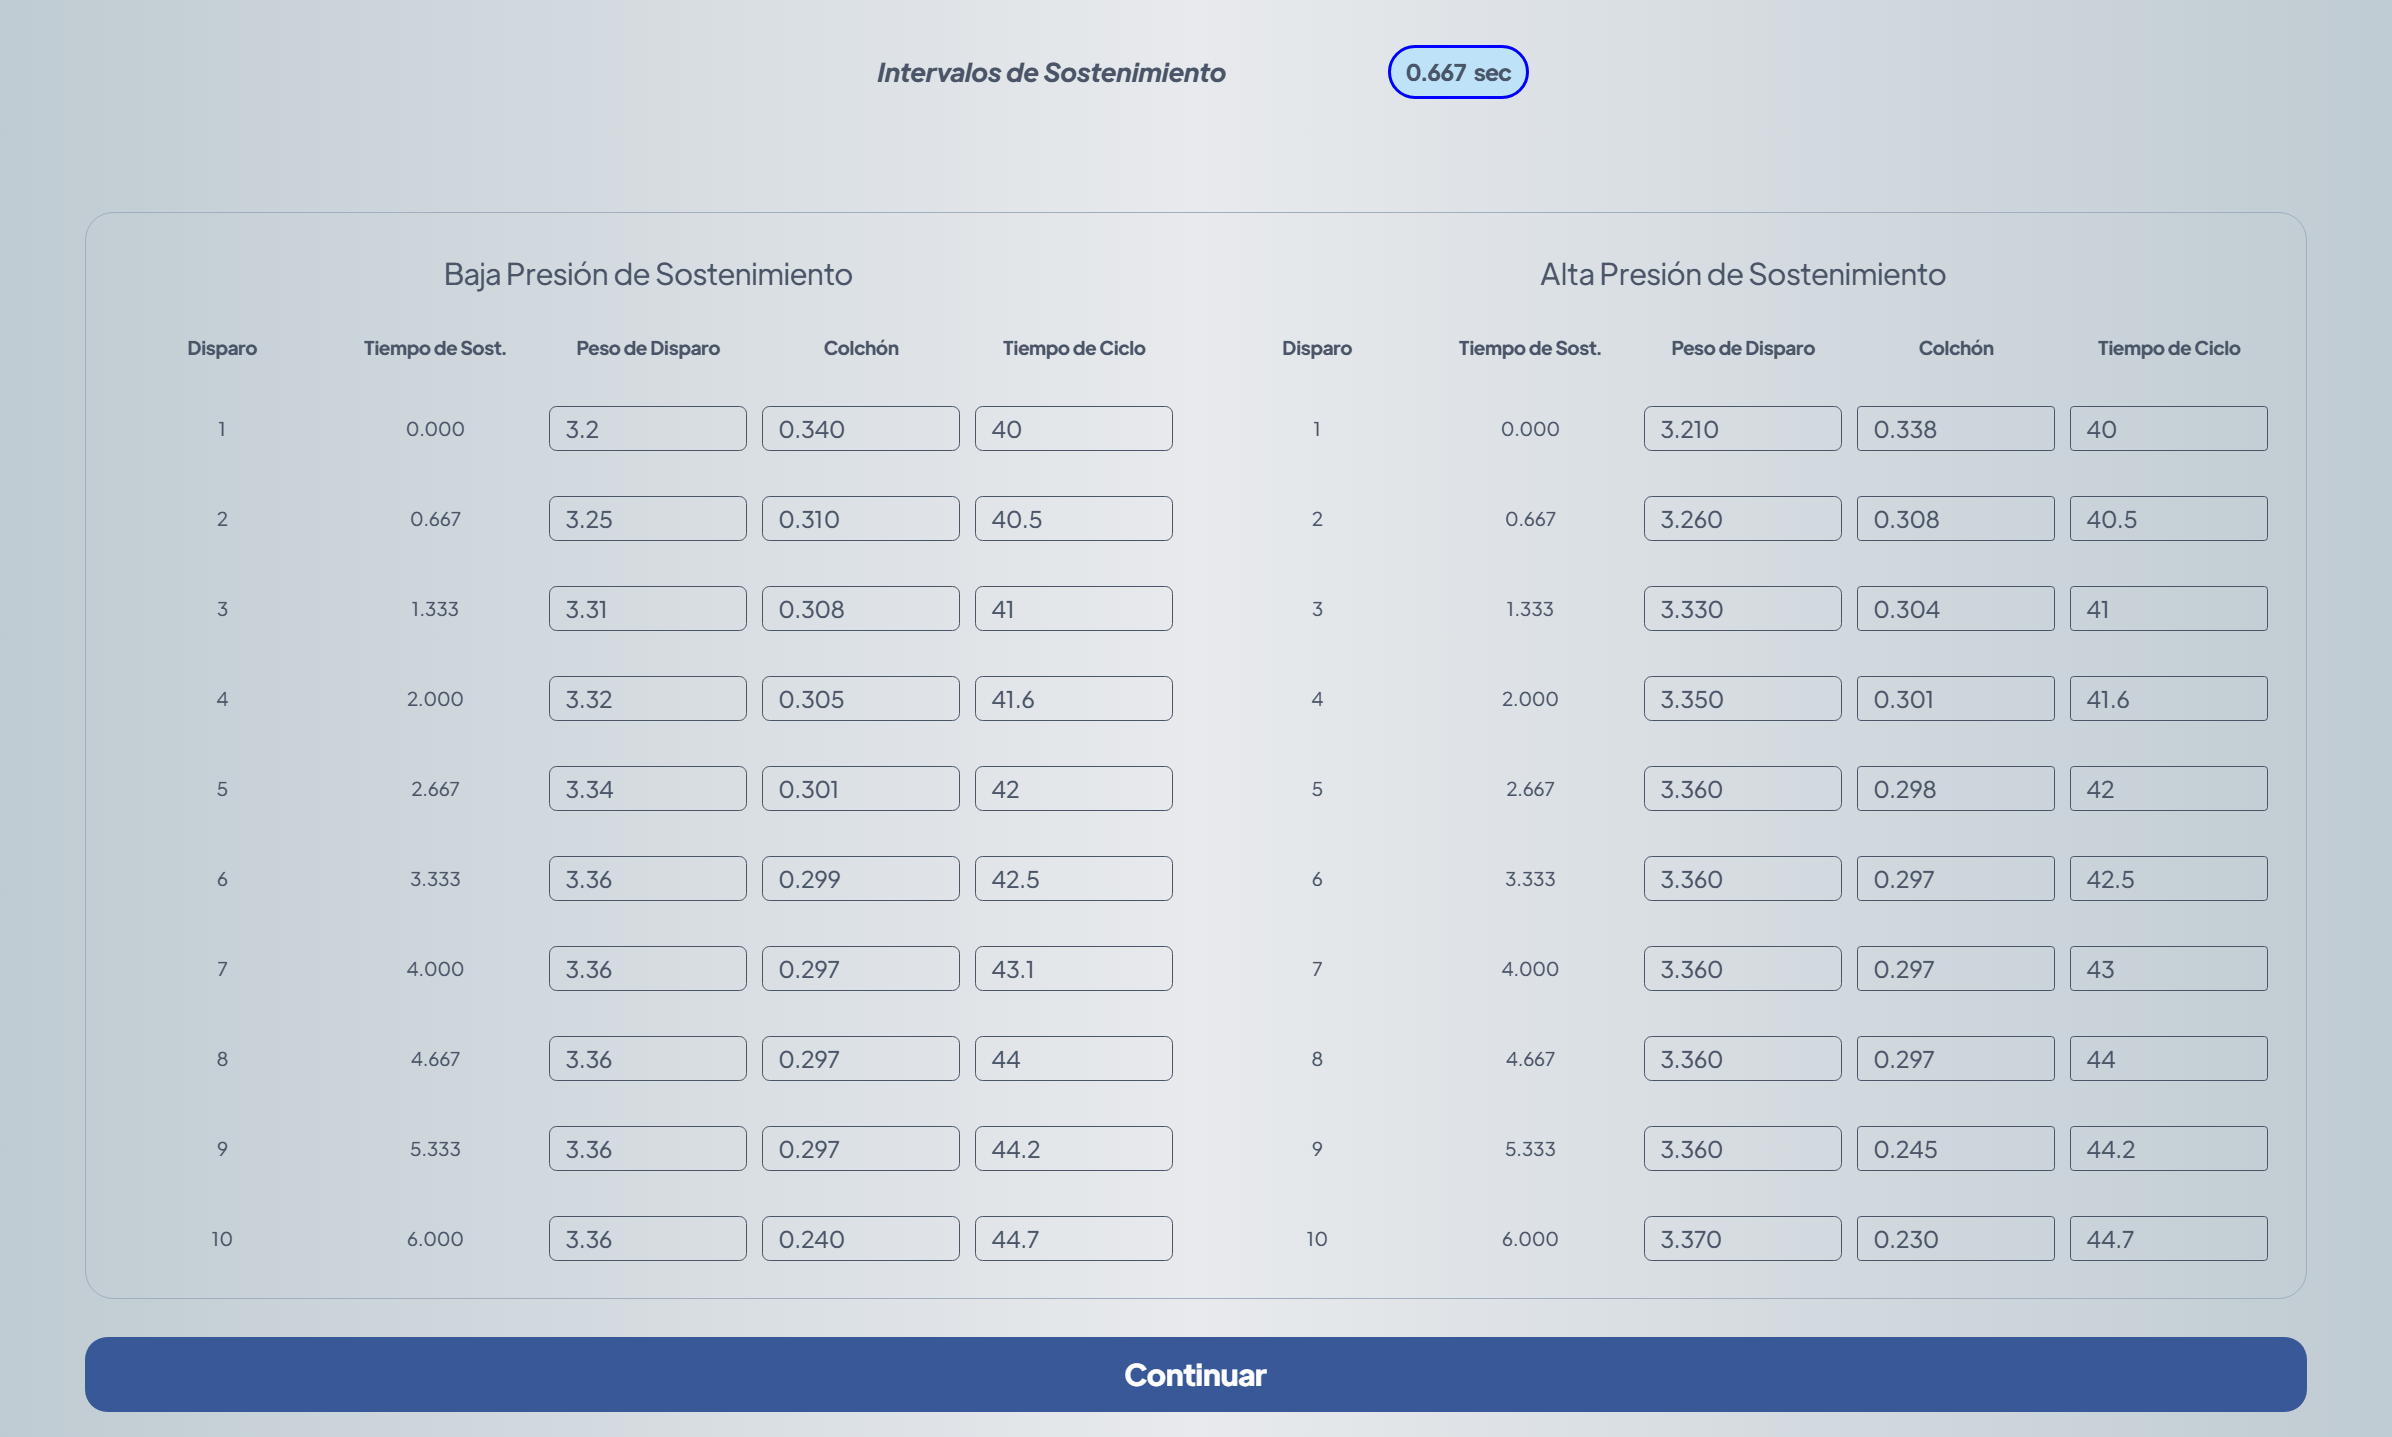Focus high pressure shot 4 Tiempo de Ciclo field
2392x1437 pixels.
(2168, 699)
